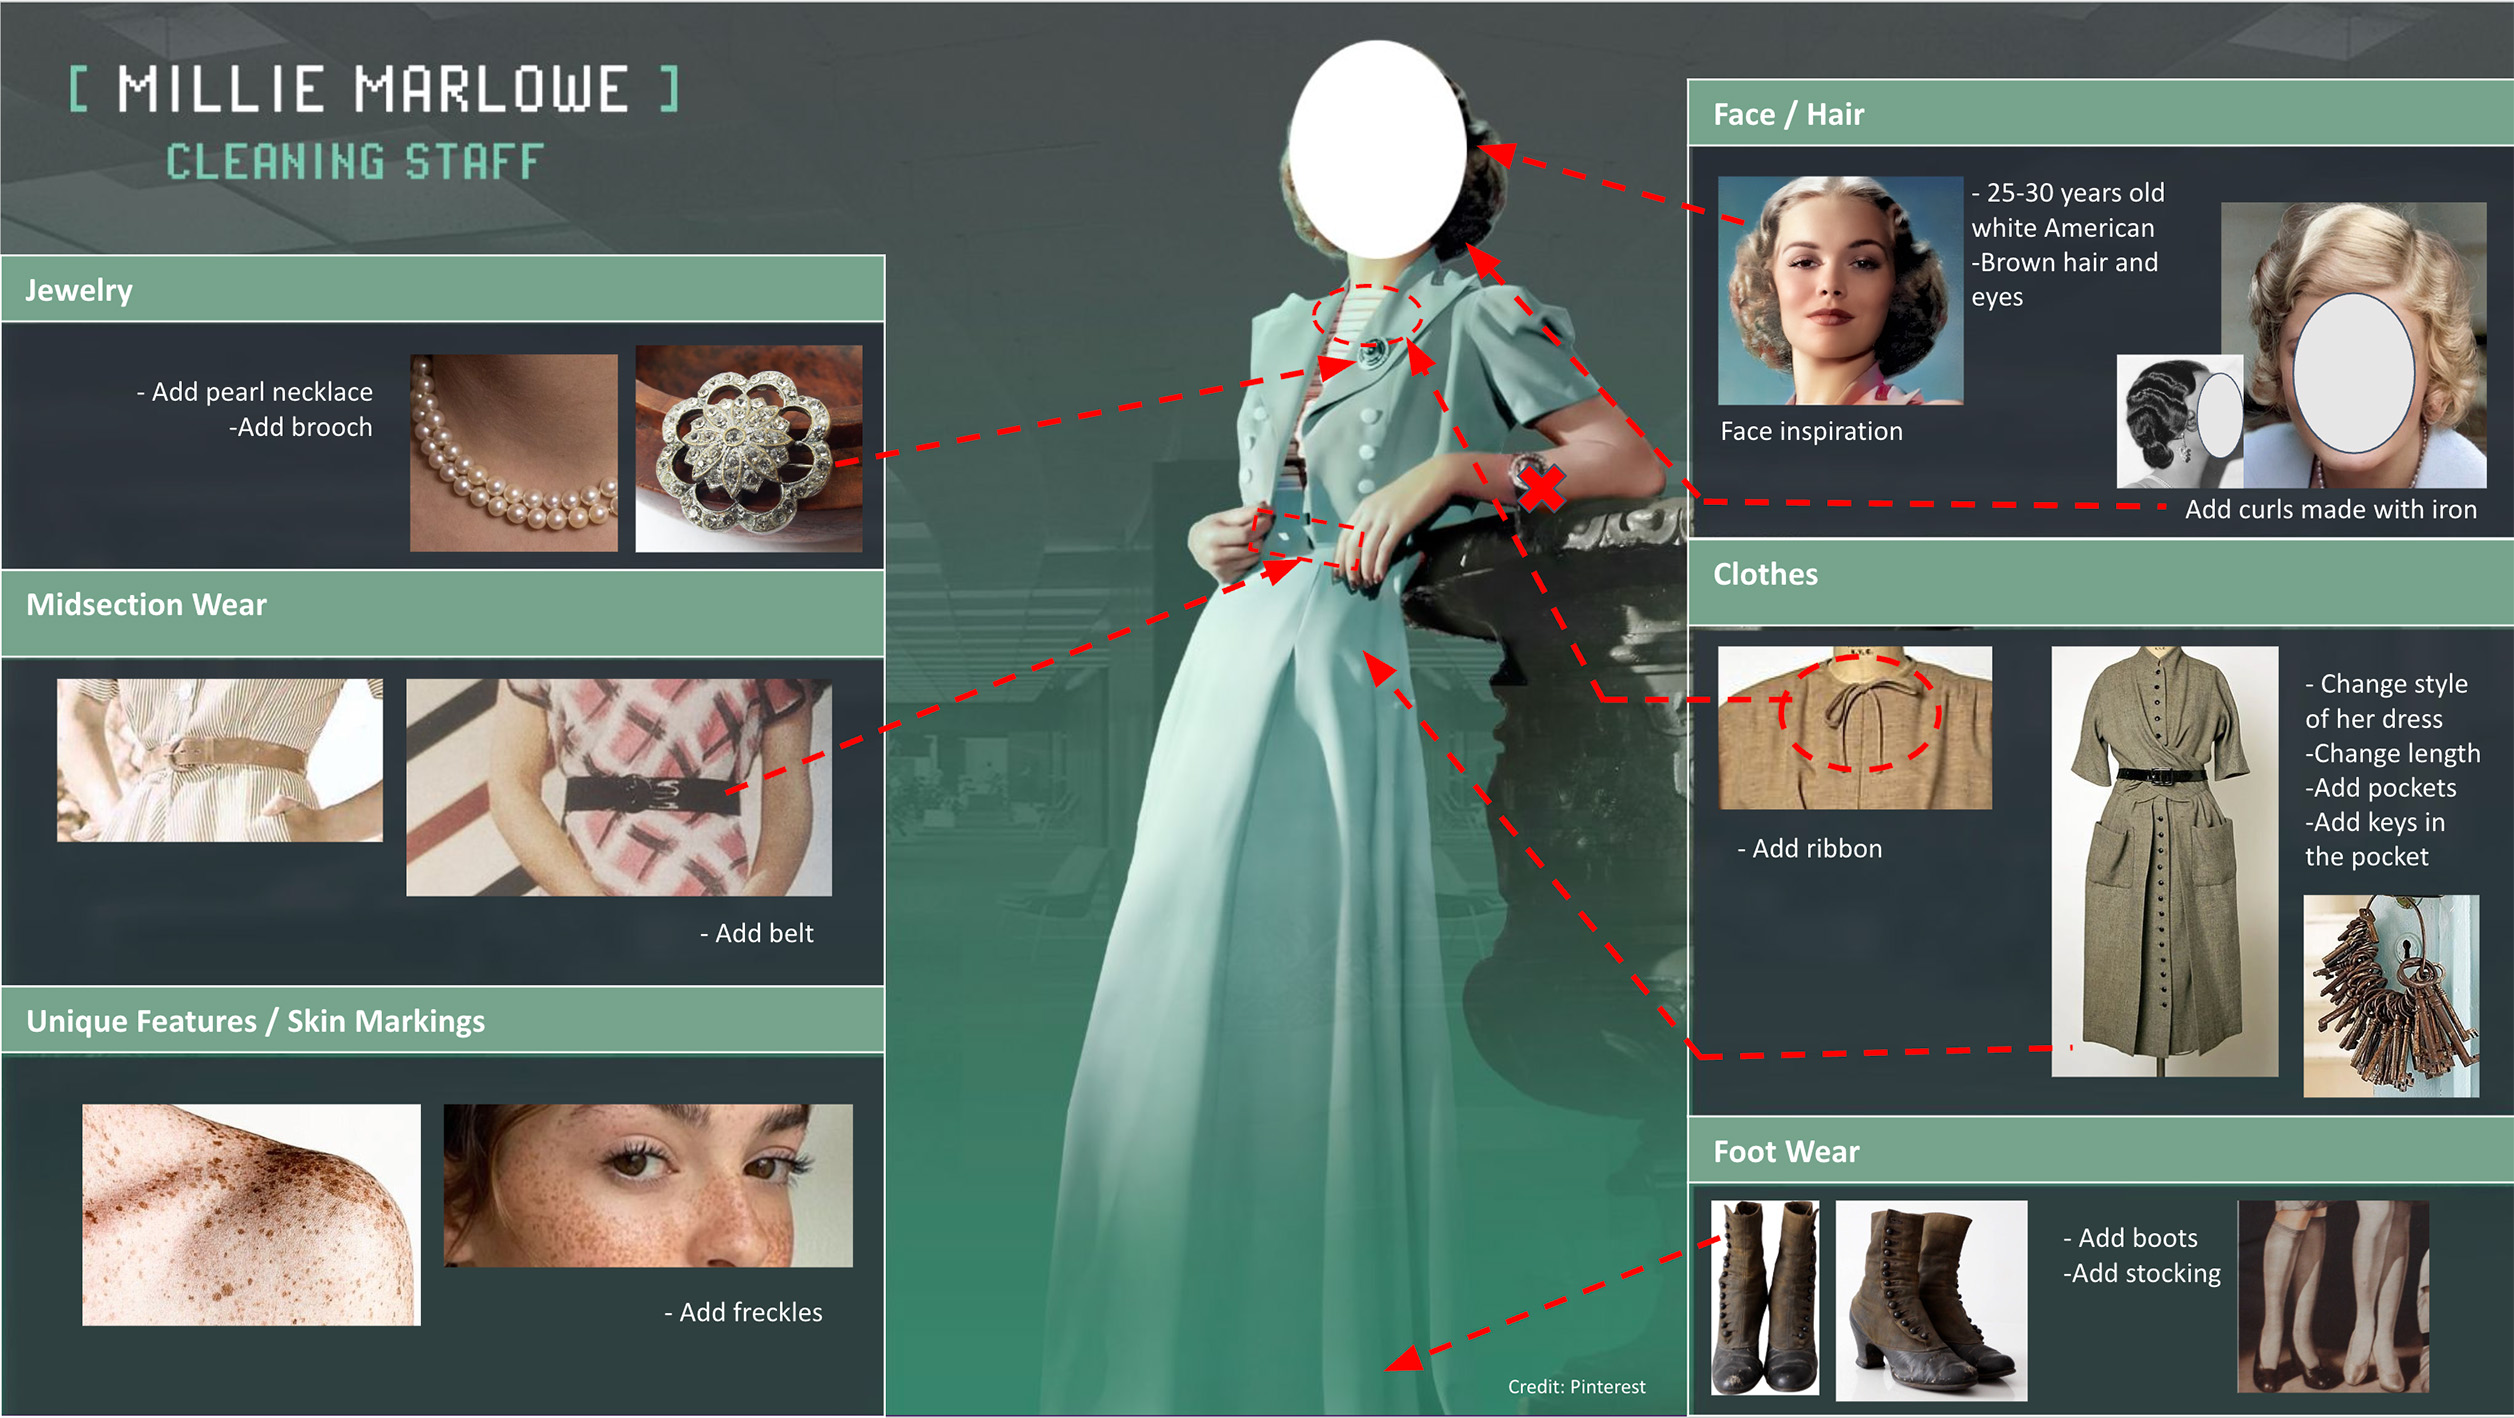The width and height of the screenshot is (2514, 1418).
Task: Click the red X mark on the wrist
Action: coord(1541,490)
